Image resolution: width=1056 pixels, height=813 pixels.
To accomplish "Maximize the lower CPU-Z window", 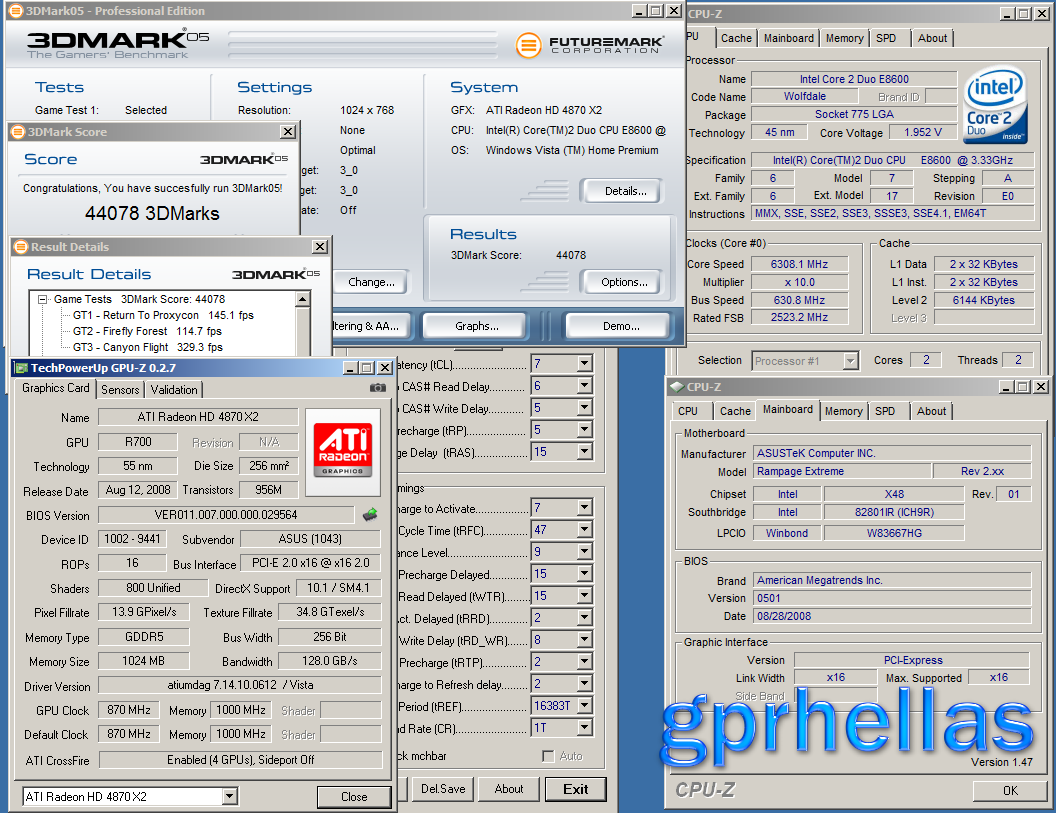I will 1023,387.
